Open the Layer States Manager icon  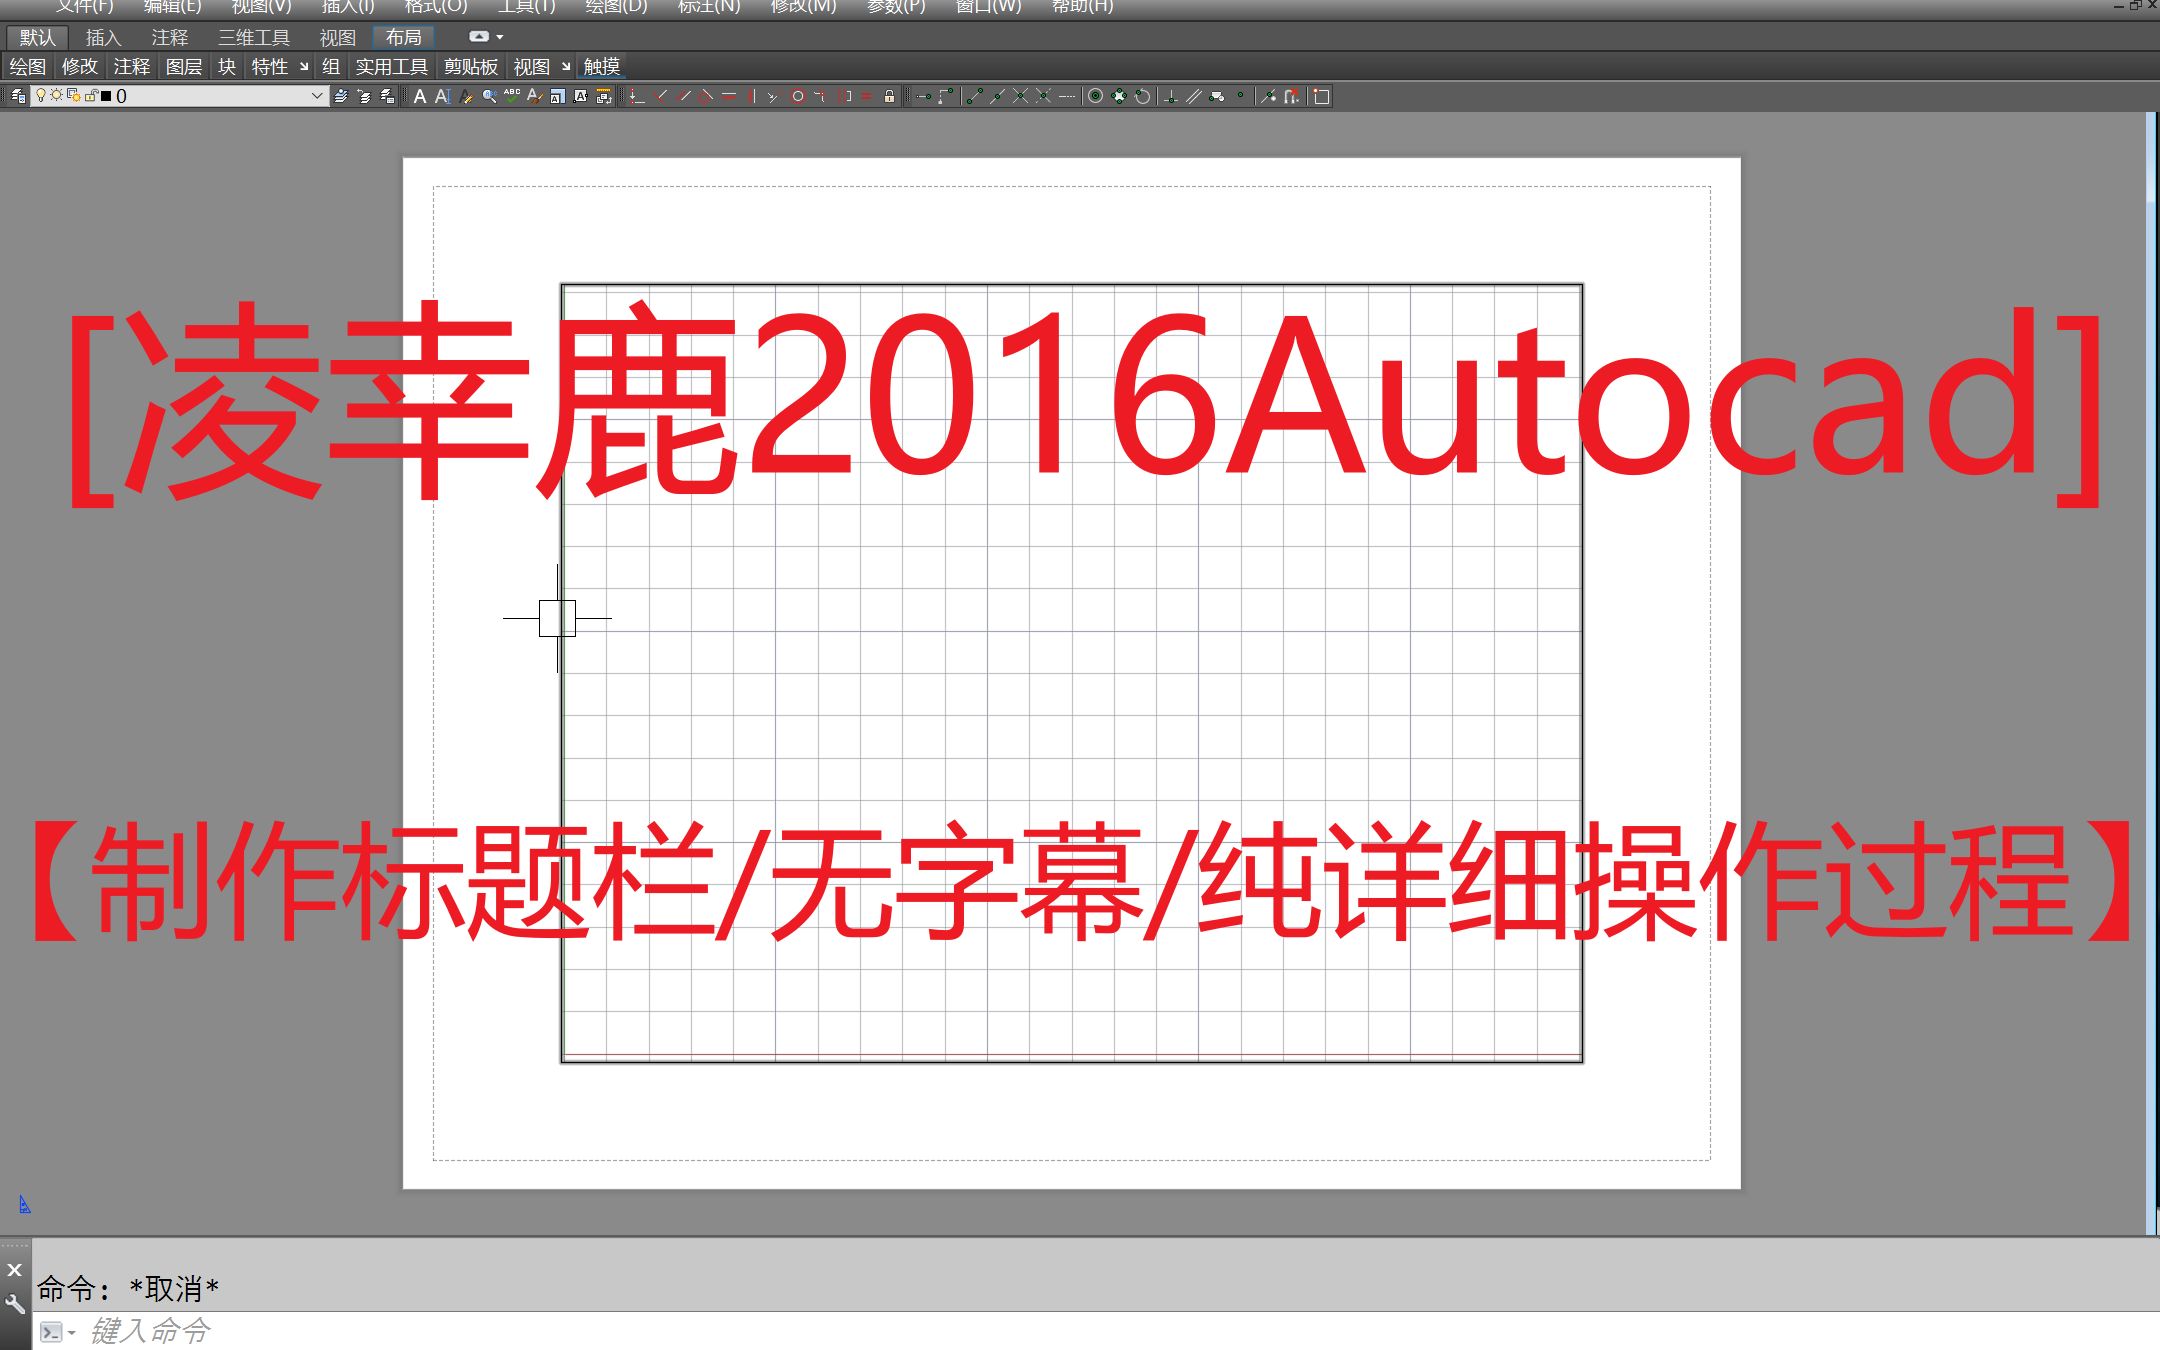coord(387,96)
